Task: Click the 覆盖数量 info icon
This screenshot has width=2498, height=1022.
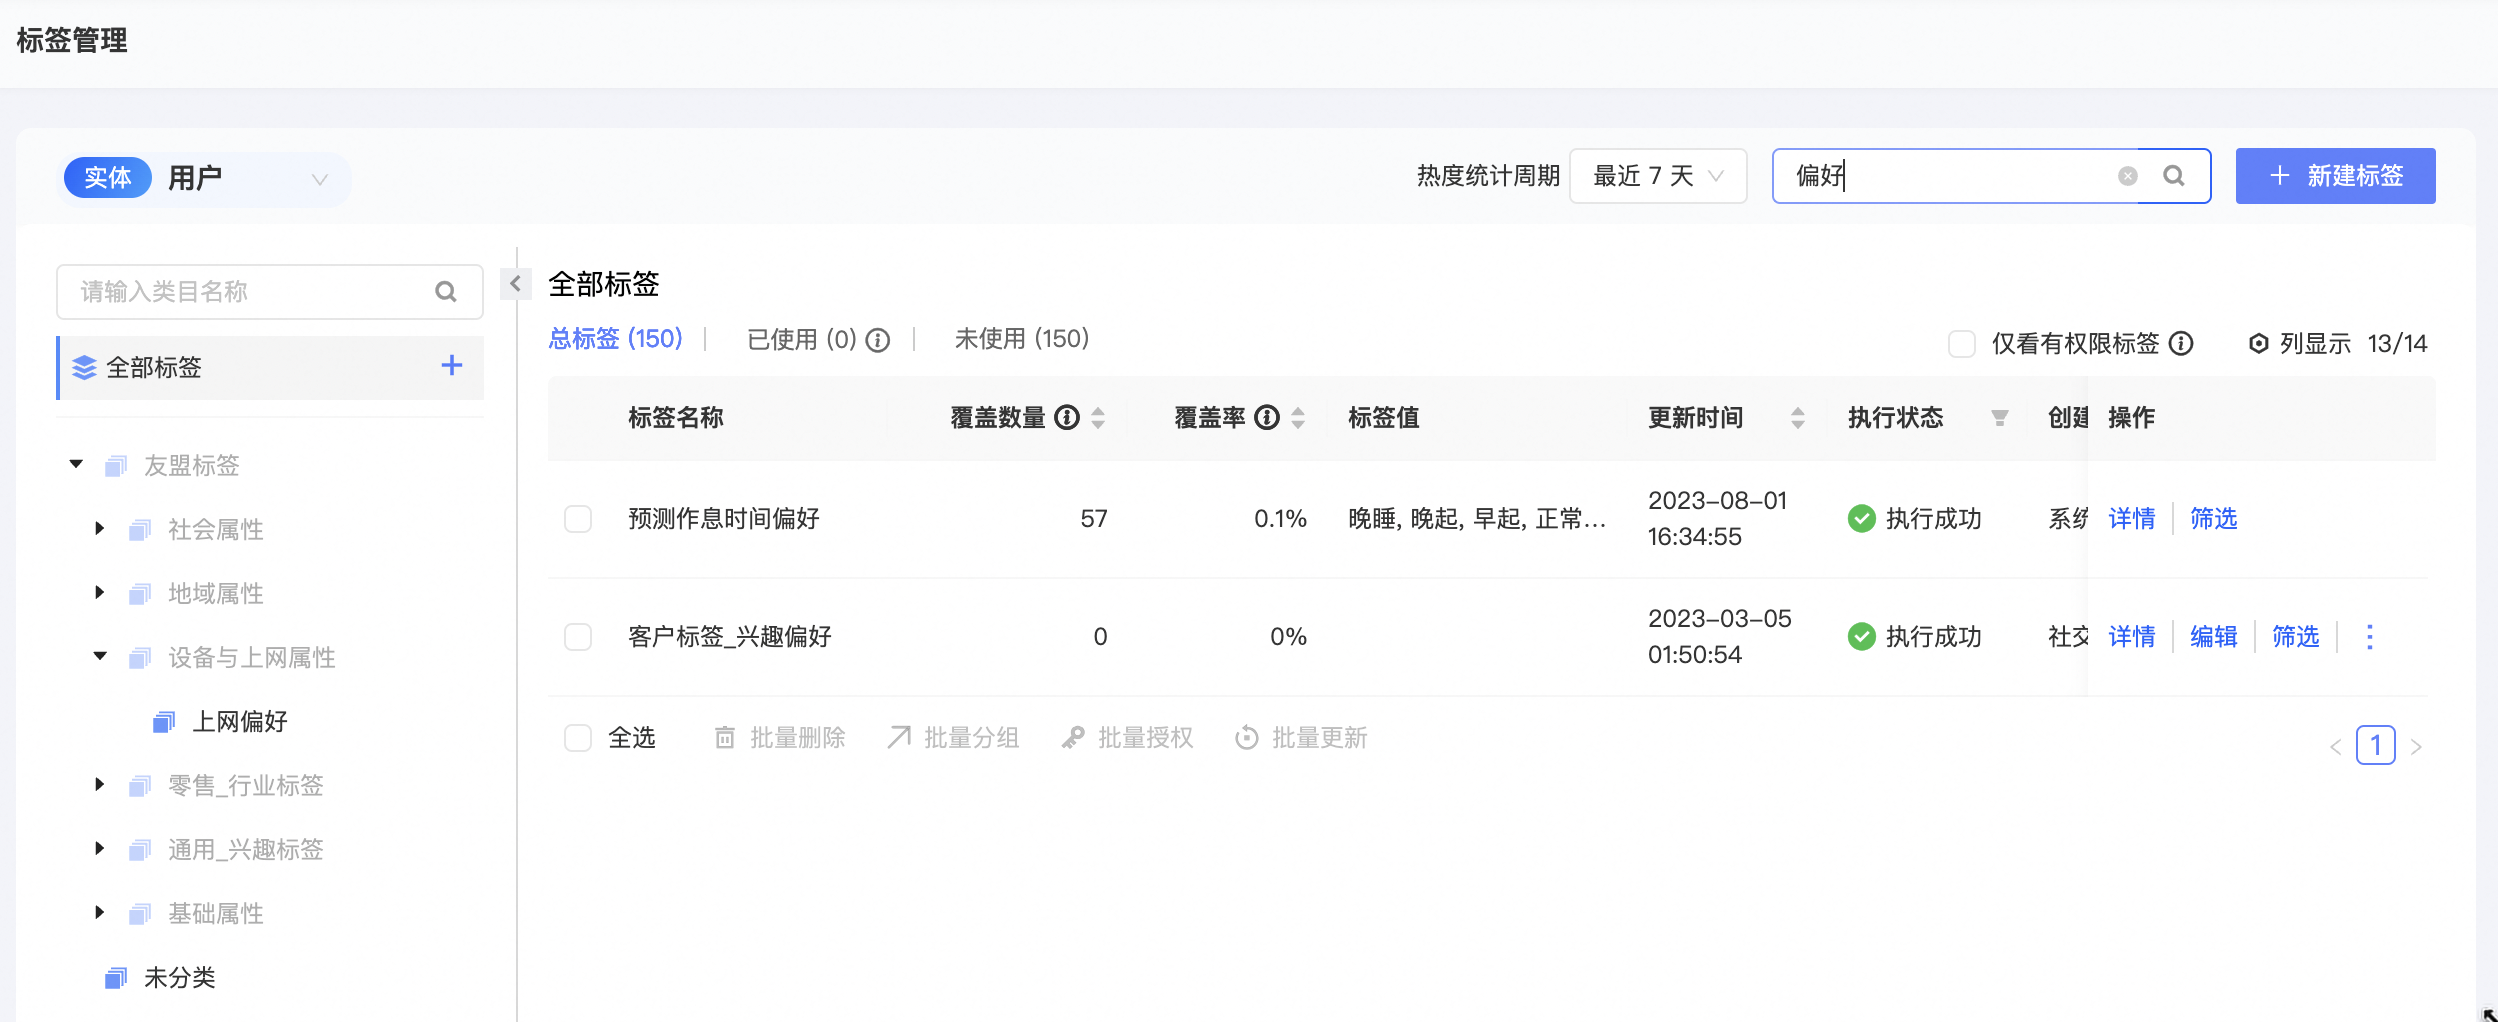Action: click(1067, 417)
